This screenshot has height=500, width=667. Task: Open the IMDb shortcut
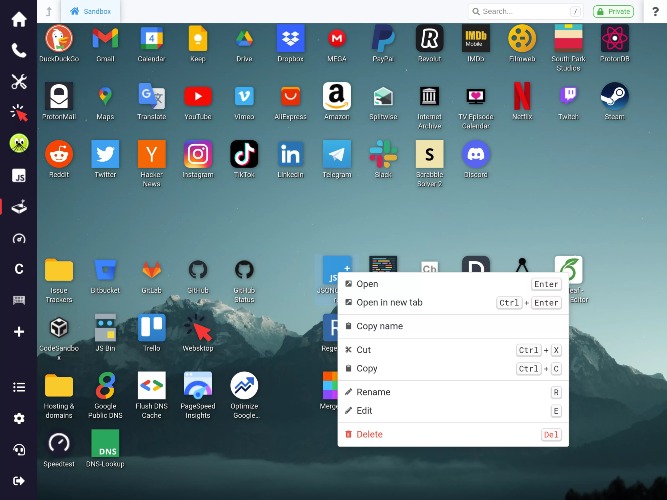476,38
